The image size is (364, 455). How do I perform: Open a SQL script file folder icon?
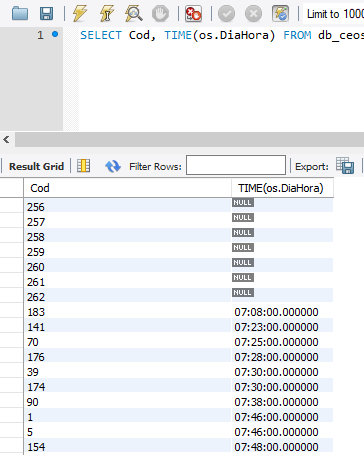pos(20,14)
